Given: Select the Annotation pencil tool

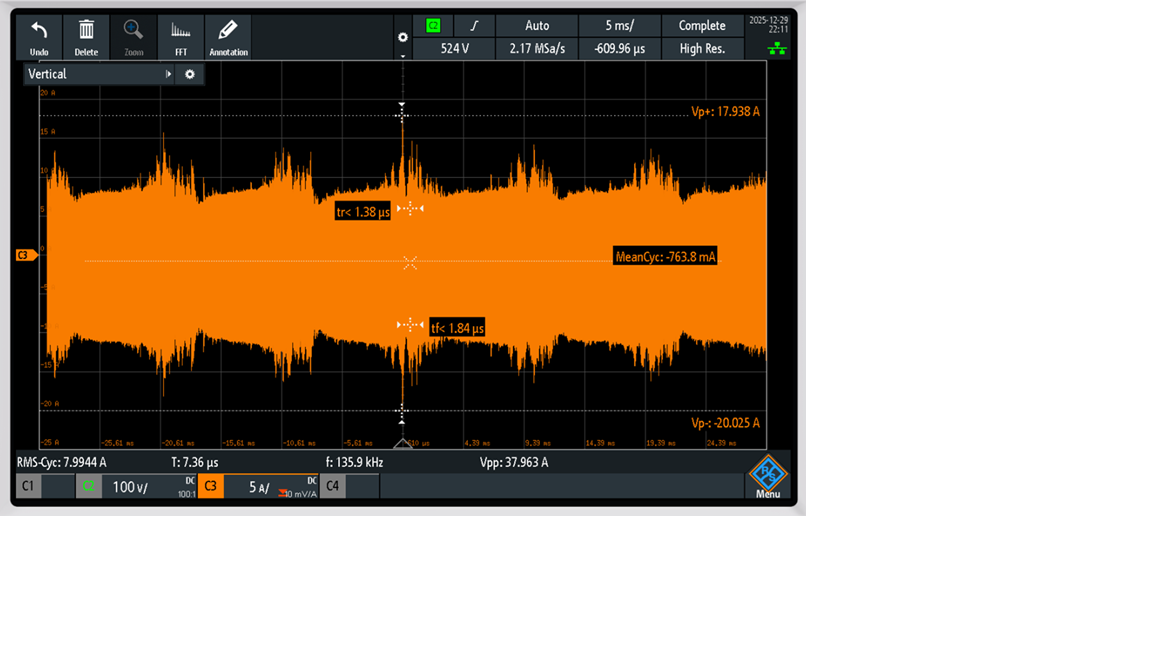Looking at the screenshot, I should pyautogui.click(x=228, y=37).
